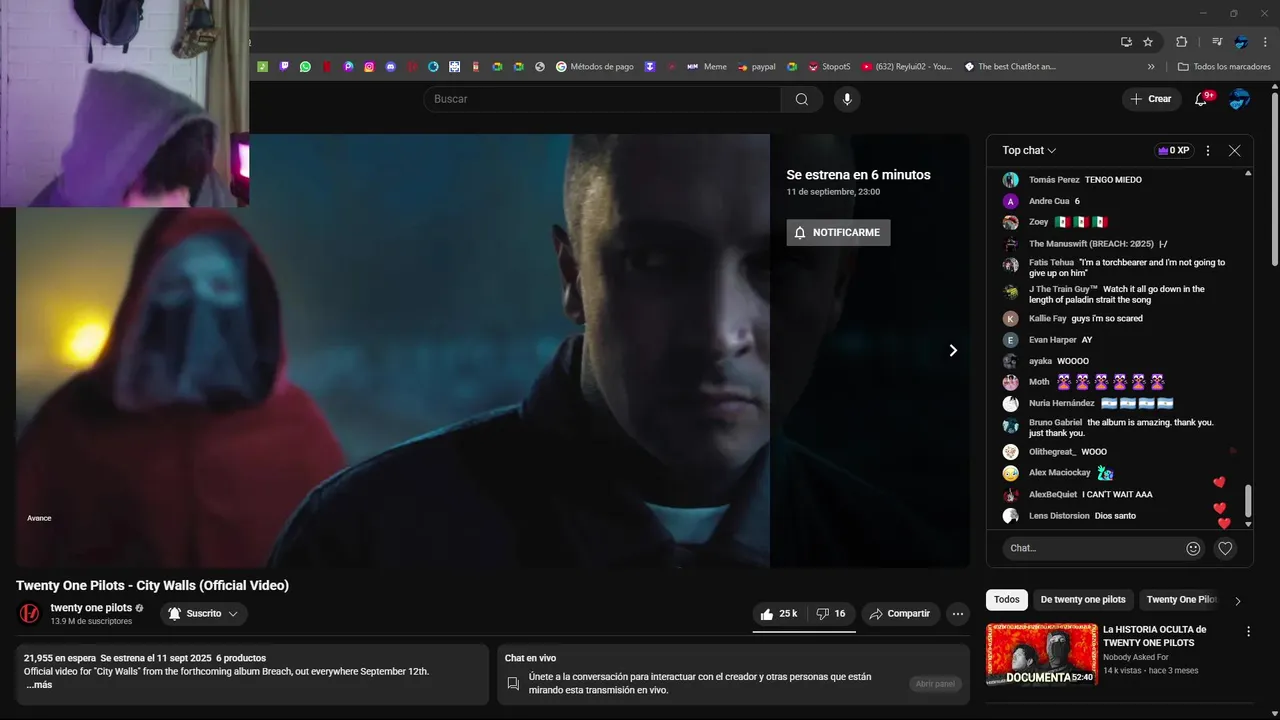Click live chat scrollbar thumb

pyautogui.click(x=1248, y=500)
